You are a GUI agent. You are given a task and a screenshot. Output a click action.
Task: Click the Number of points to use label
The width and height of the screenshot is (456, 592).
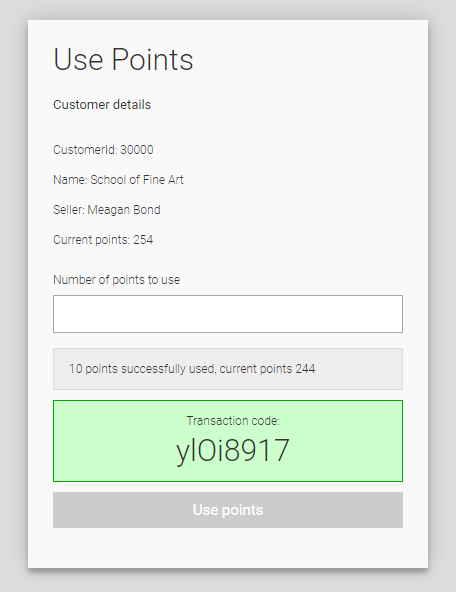pos(117,280)
